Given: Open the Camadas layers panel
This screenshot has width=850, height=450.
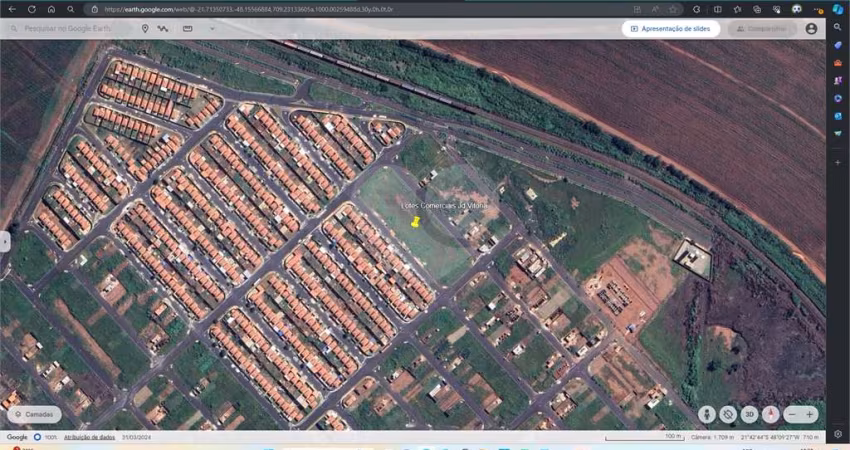Looking at the screenshot, I should 34,414.
